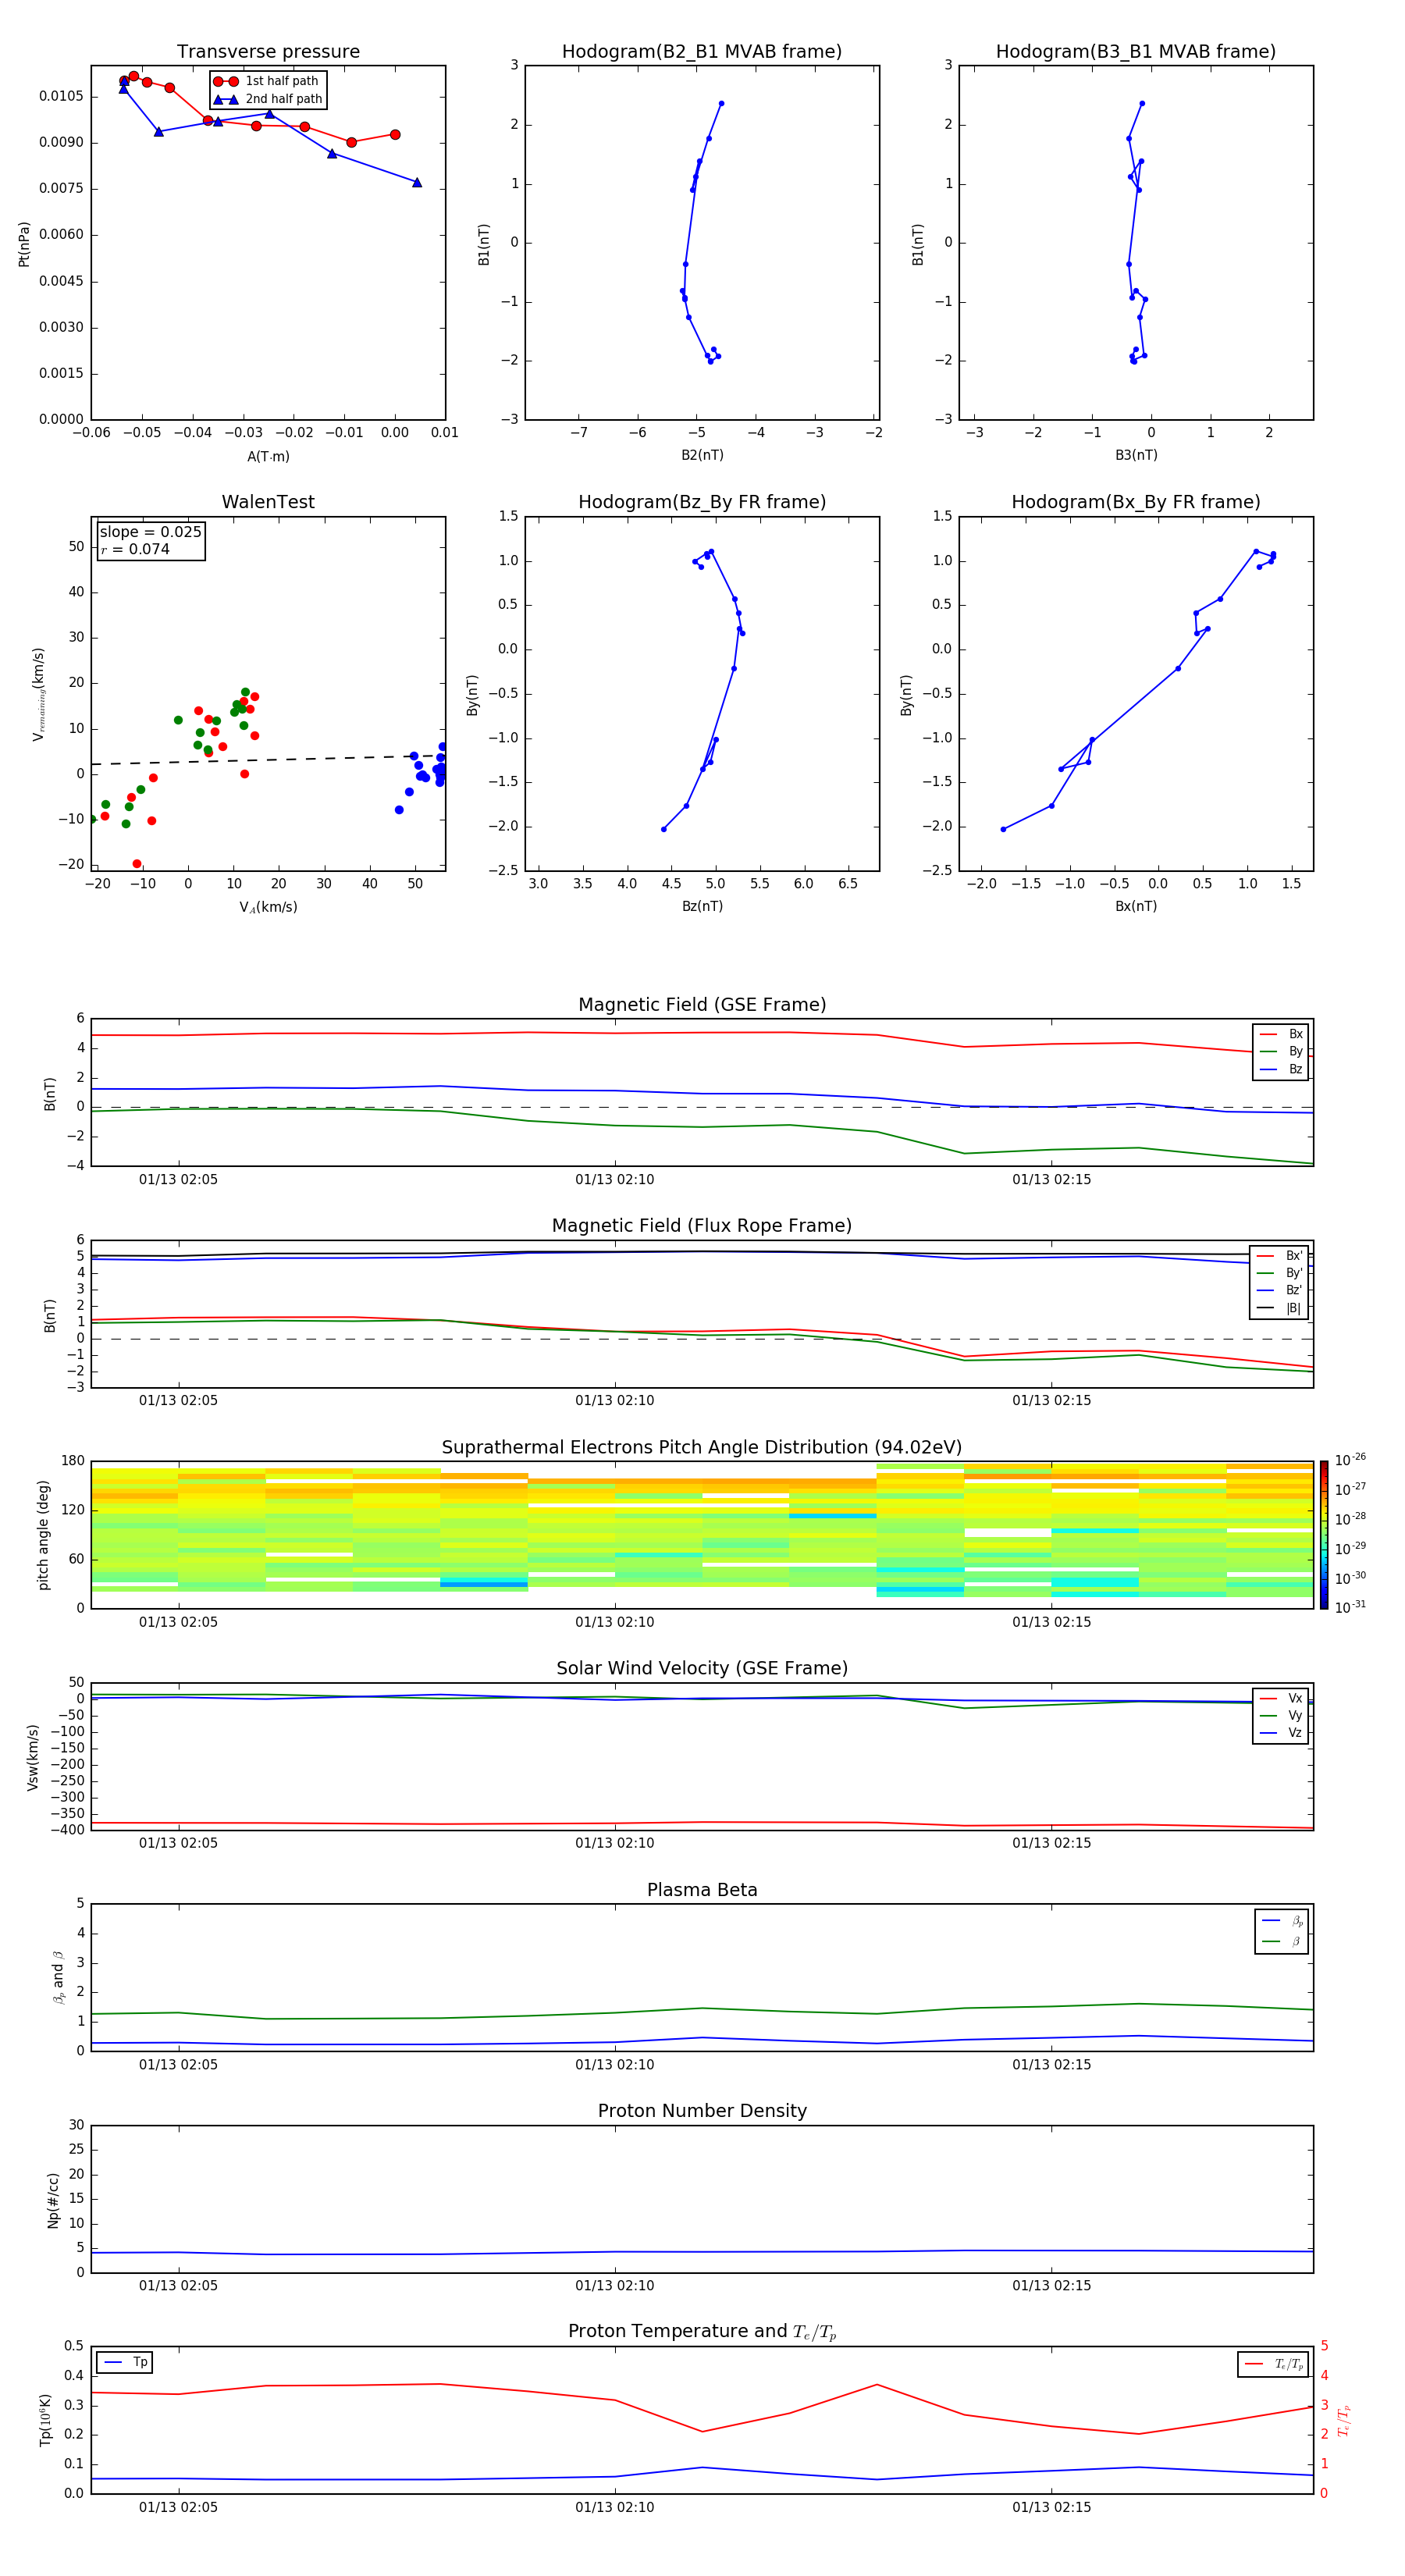
Task: Click the βp legend entry in Plasma Beta
Action: [1282, 1920]
